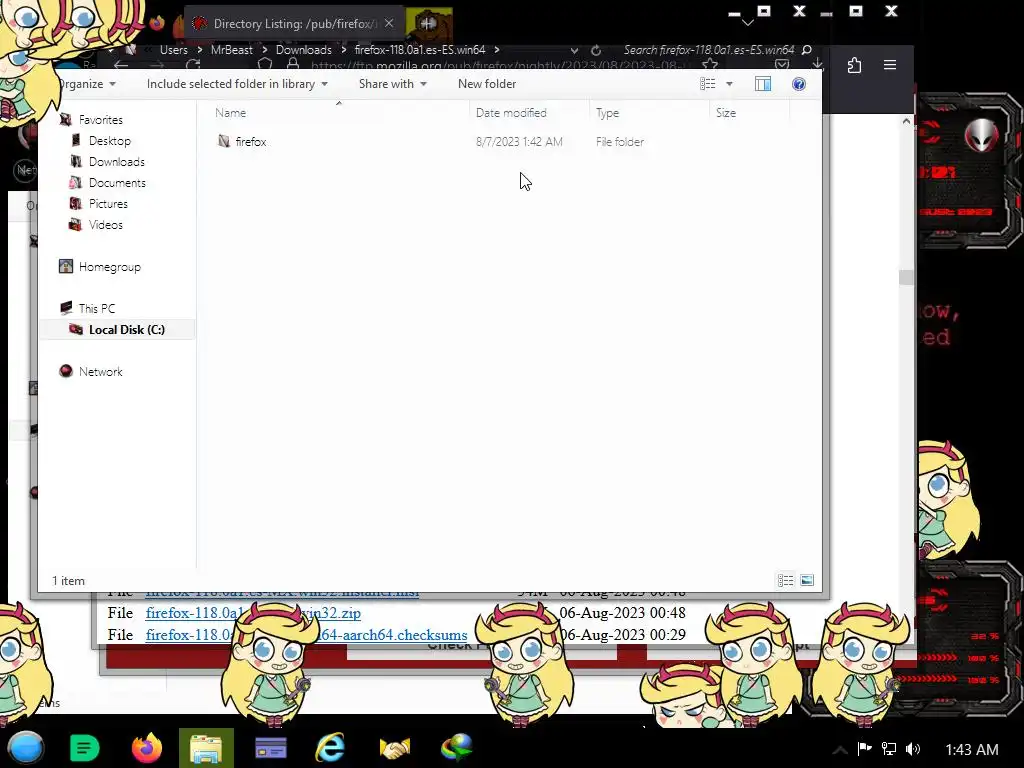Image resolution: width=1024 pixels, height=768 pixels.
Task: Open Firefox downloads arrow icon
Action: point(817,63)
